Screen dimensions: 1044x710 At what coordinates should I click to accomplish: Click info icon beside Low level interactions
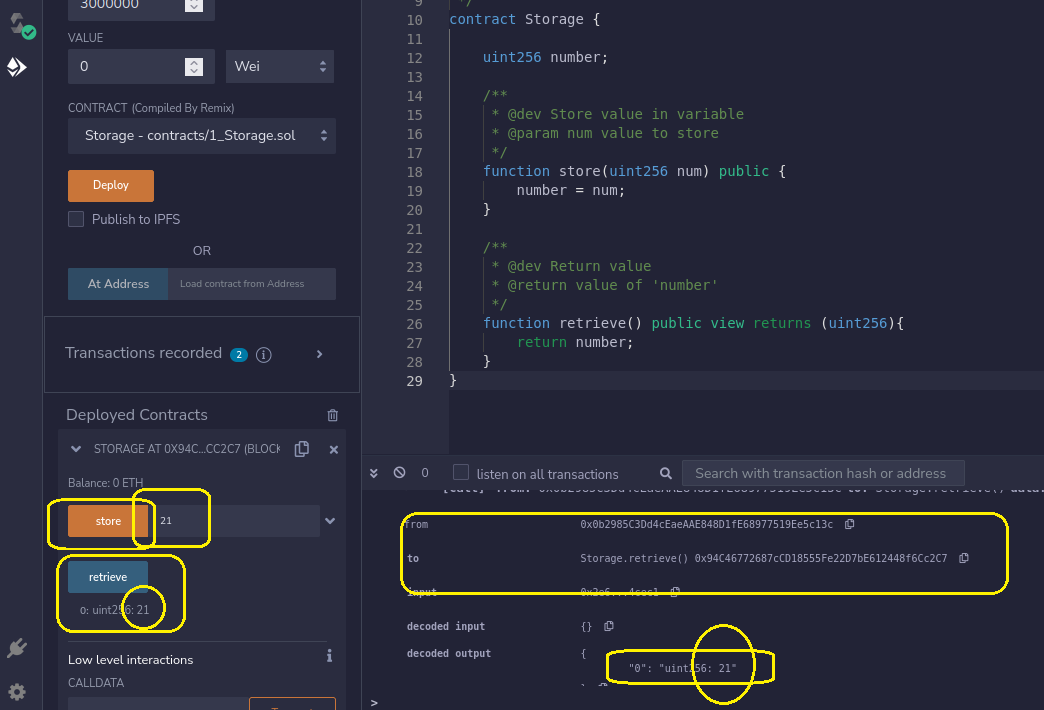329,657
